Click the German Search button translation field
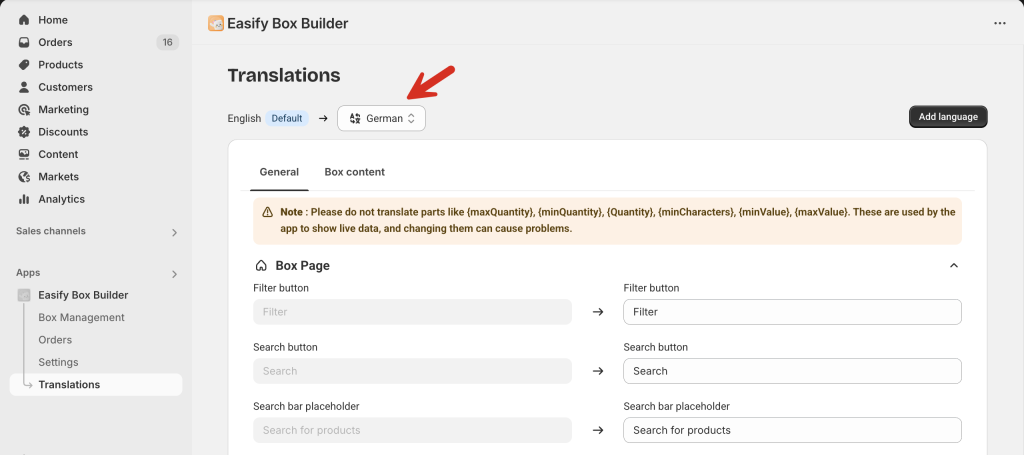Viewport: 1024px width, 455px height. tap(792, 371)
